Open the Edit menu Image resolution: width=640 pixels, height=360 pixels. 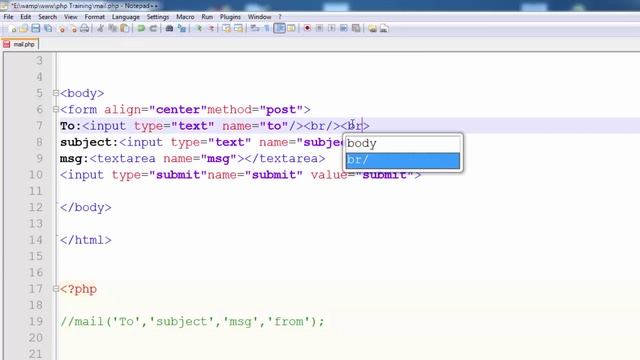point(26,17)
